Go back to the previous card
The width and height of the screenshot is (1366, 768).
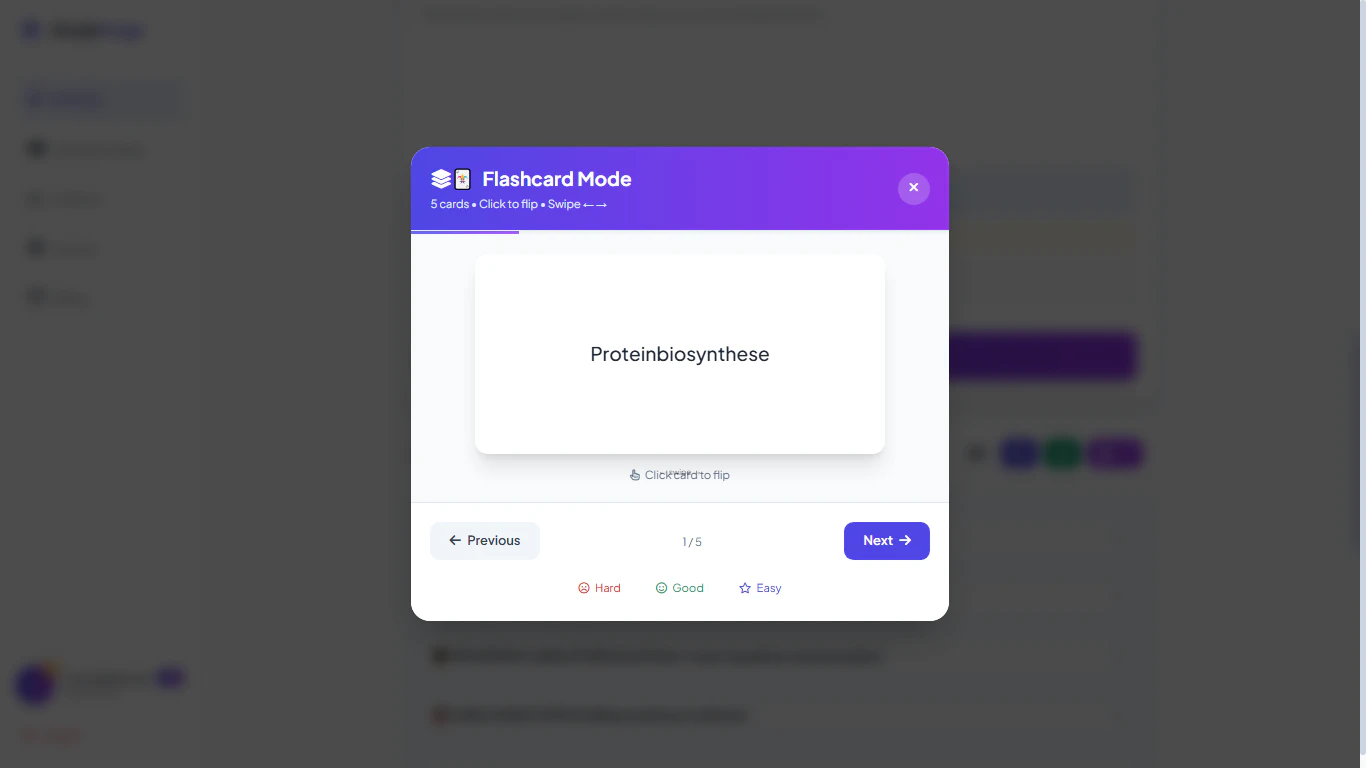coord(485,541)
